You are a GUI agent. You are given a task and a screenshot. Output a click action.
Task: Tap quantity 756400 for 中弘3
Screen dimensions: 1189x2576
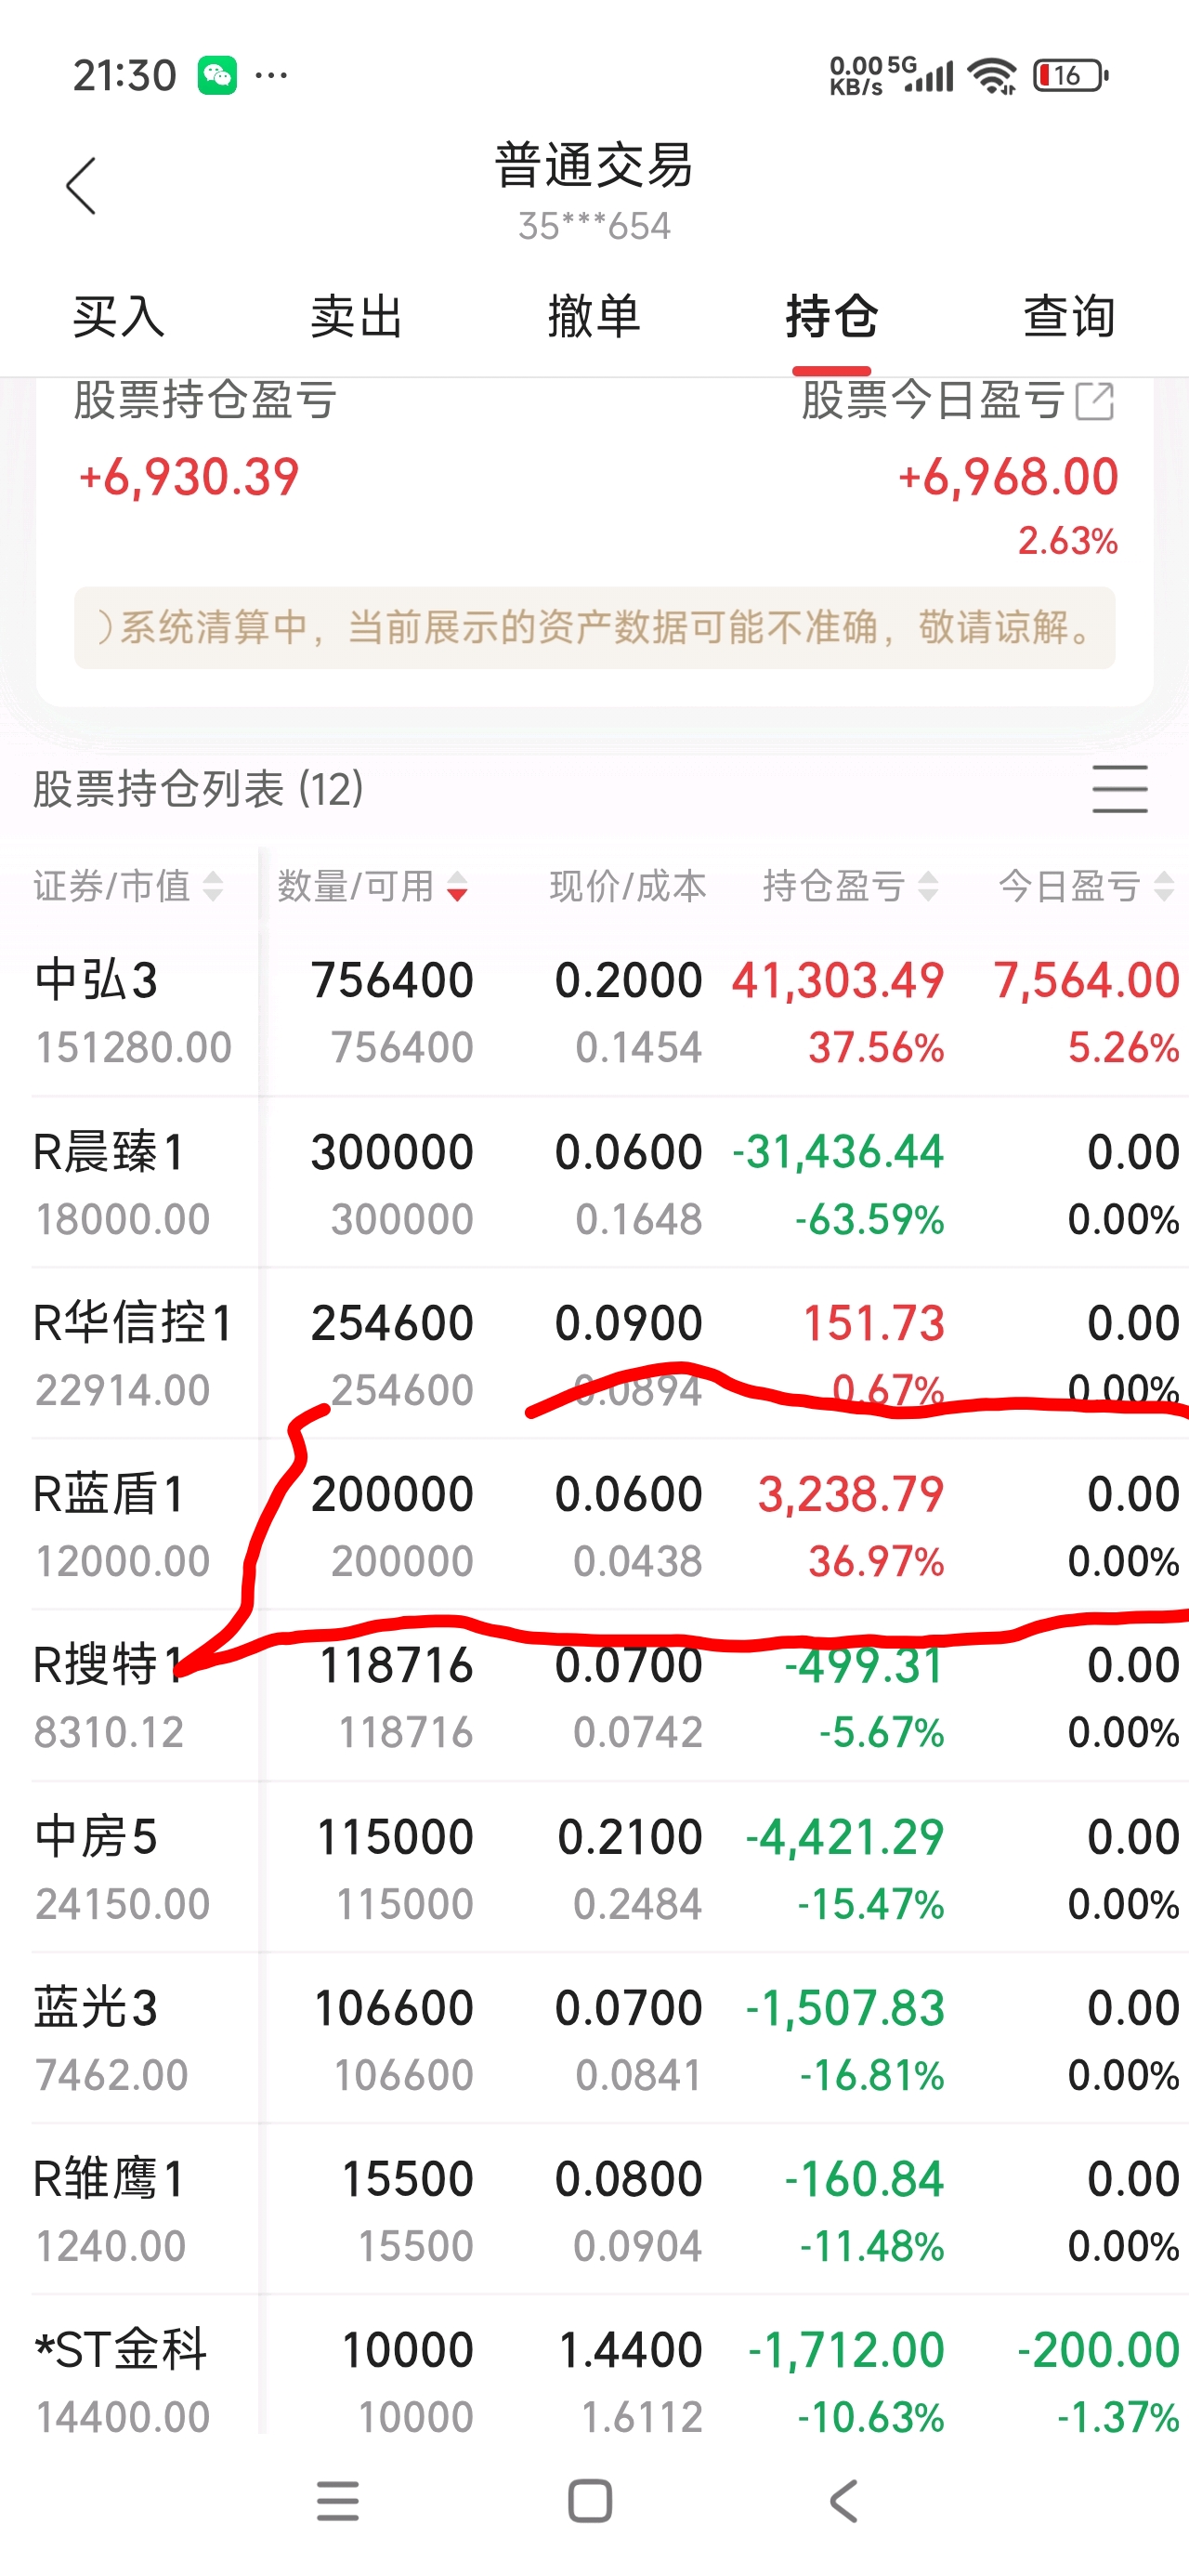coord(392,980)
